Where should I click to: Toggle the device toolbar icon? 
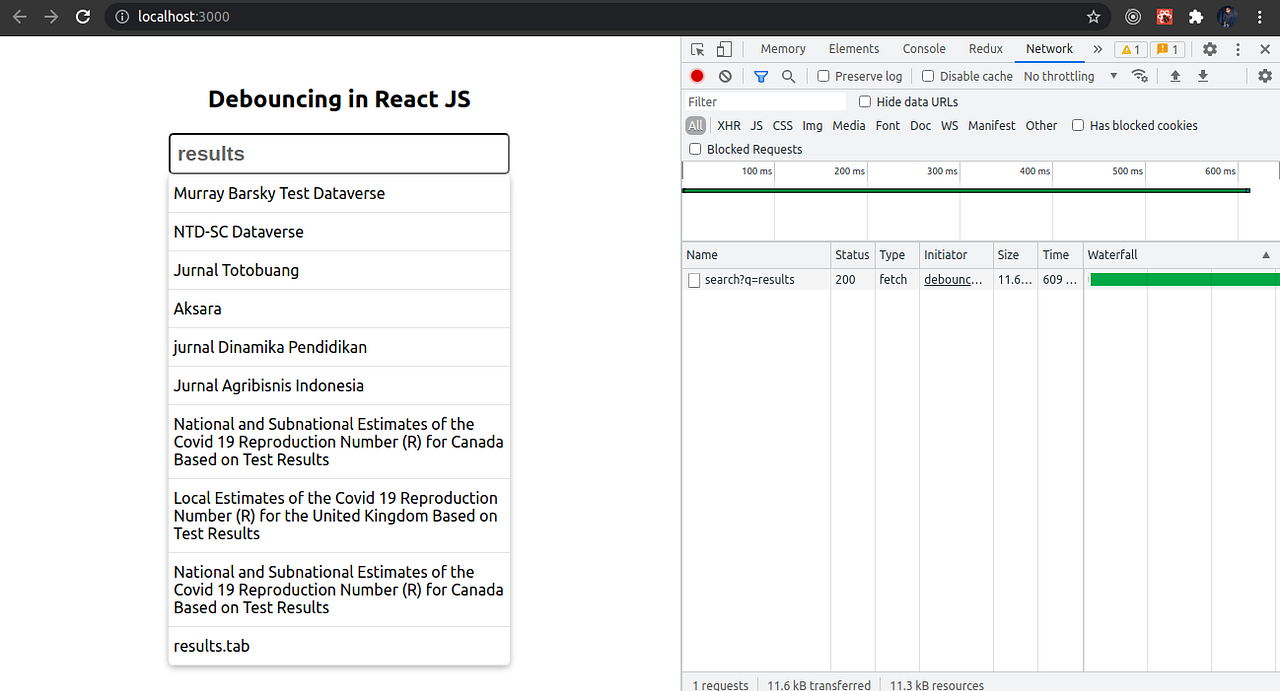723,48
